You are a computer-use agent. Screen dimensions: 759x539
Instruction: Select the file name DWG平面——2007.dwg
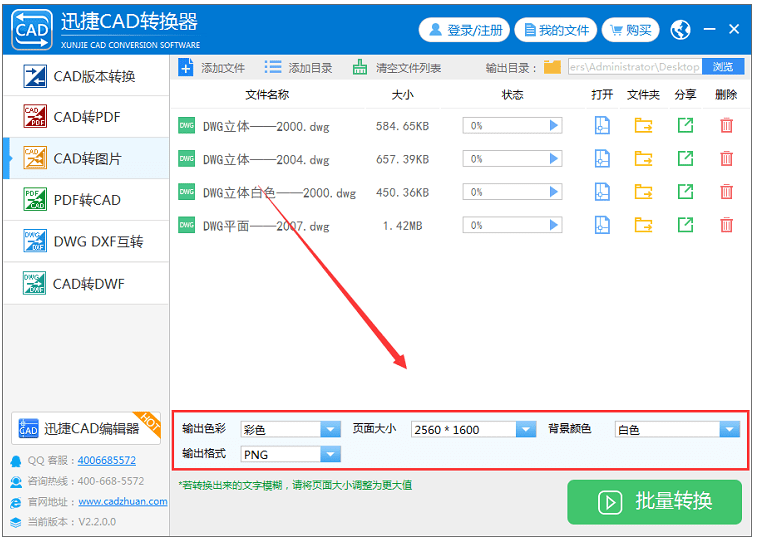pos(266,226)
